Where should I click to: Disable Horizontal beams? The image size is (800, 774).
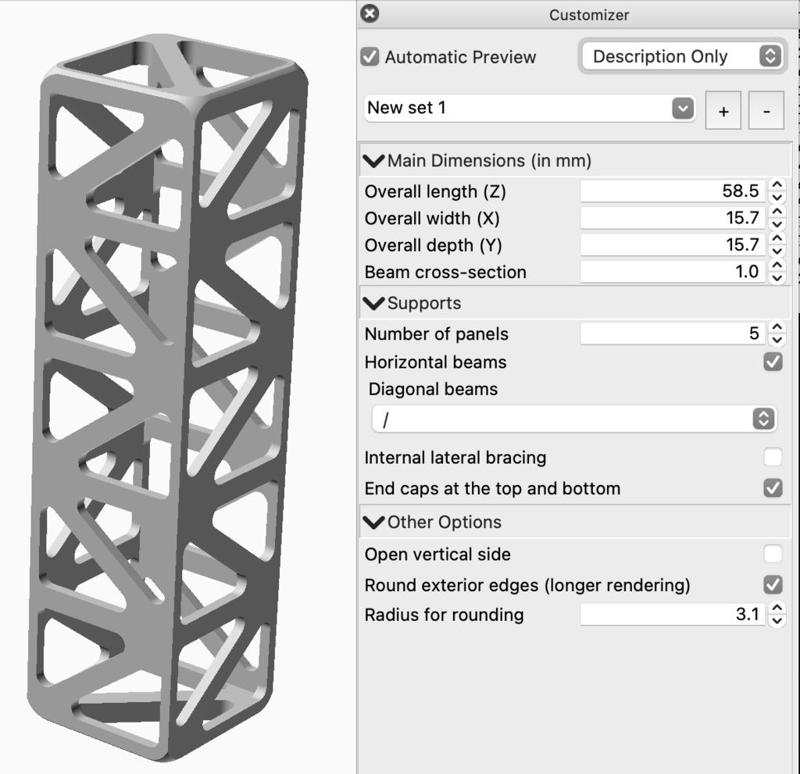click(x=771, y=362)
